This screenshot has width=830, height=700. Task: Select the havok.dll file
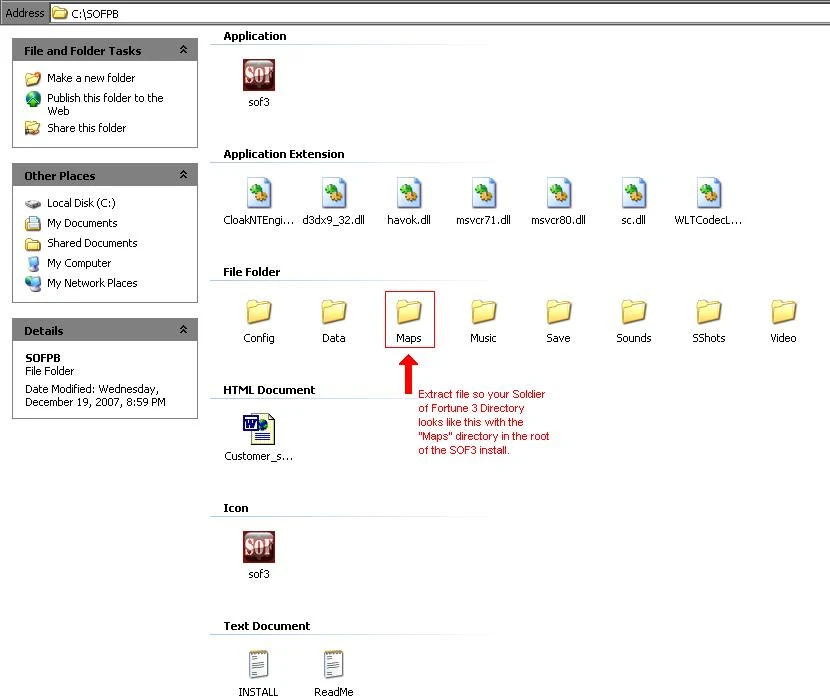408,194
